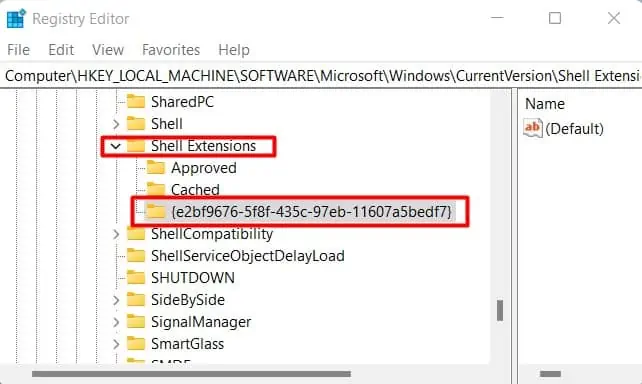Image resolution: width=642 pixels, height=384 pixels.
Task: Click the registry path address bar
Action: (321, 76)
